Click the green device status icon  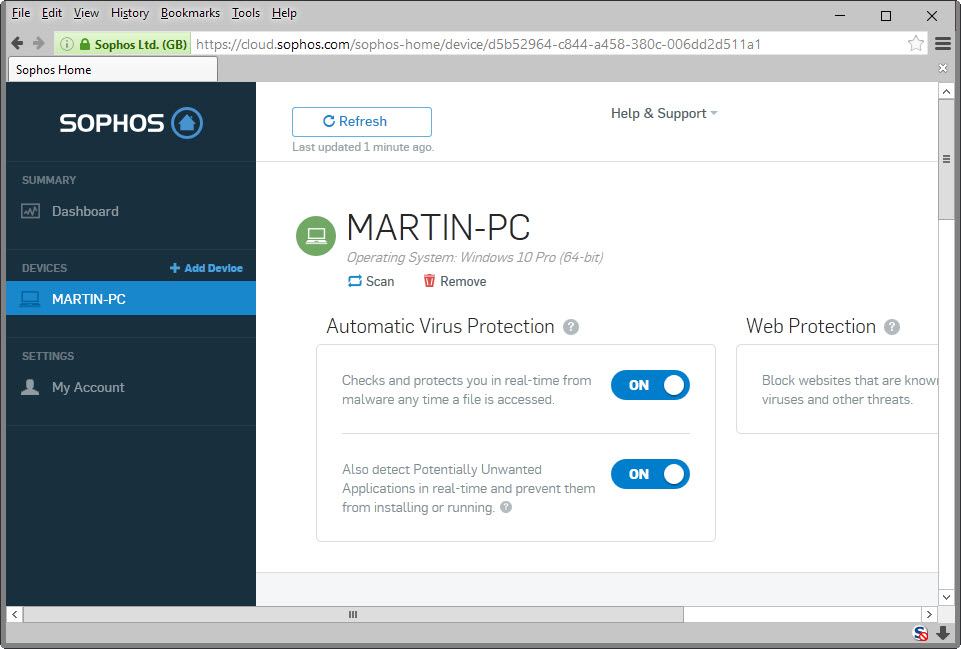pyautogui.click(x=316, y=235)
